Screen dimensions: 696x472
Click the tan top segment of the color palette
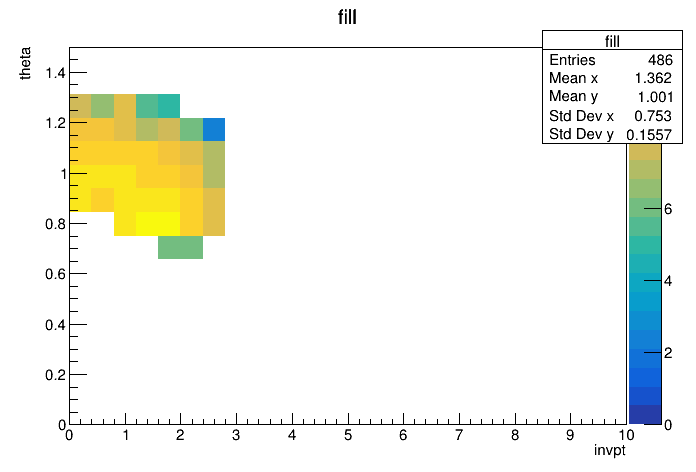(645, 152)
